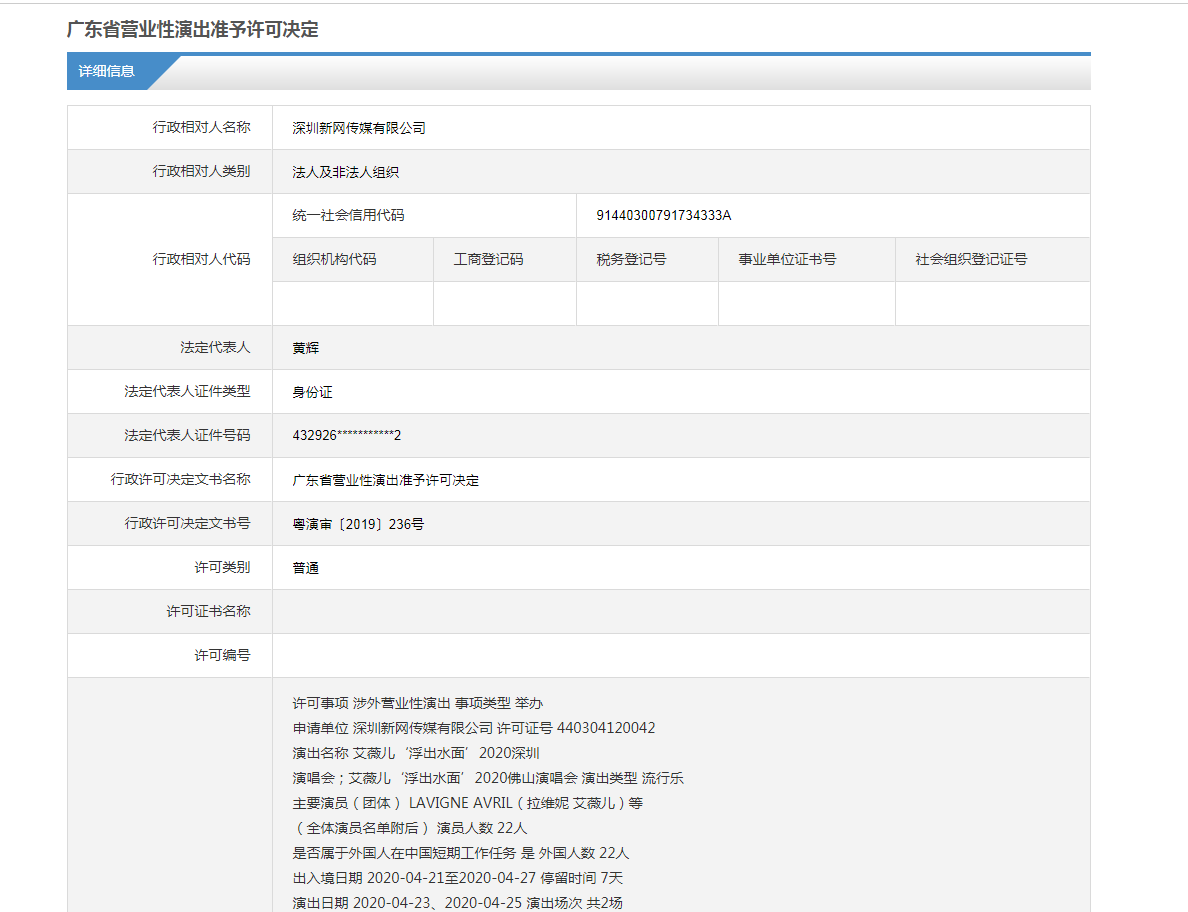
Task: Click the ID type value 身份证
Action: [312, 392]
